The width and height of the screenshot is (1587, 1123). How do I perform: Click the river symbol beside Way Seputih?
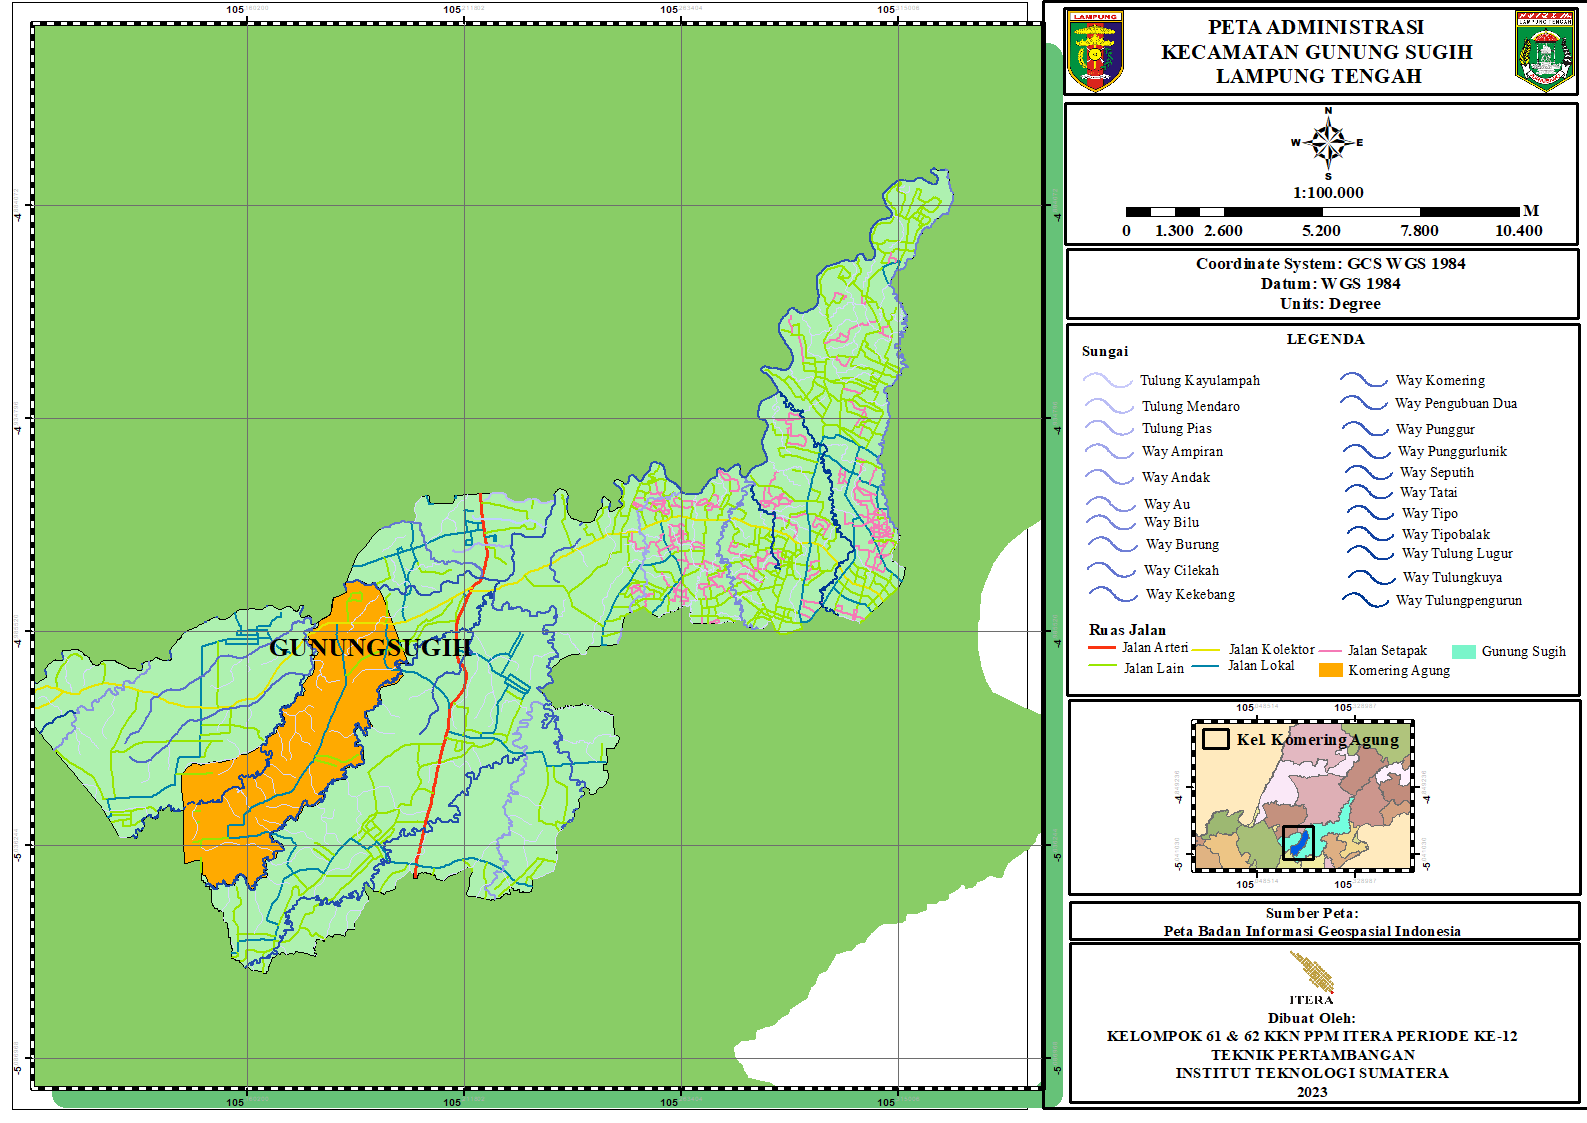click(1368, 472)
